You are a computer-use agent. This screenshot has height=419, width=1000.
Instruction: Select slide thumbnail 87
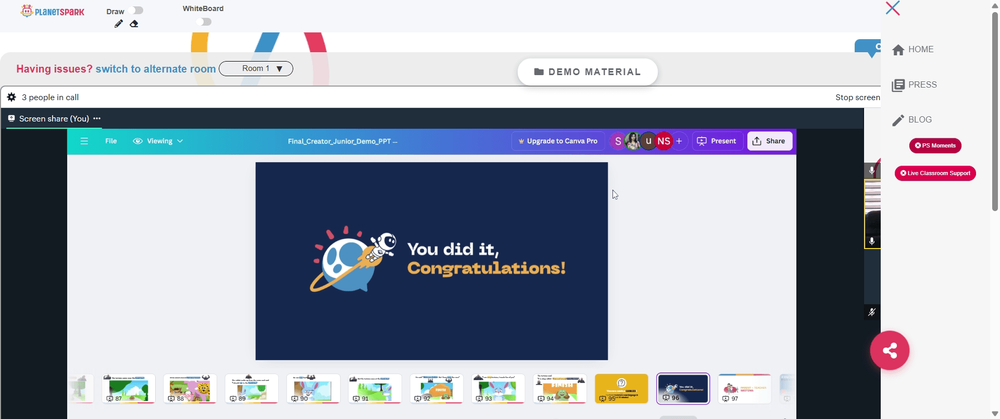(128, 389)
